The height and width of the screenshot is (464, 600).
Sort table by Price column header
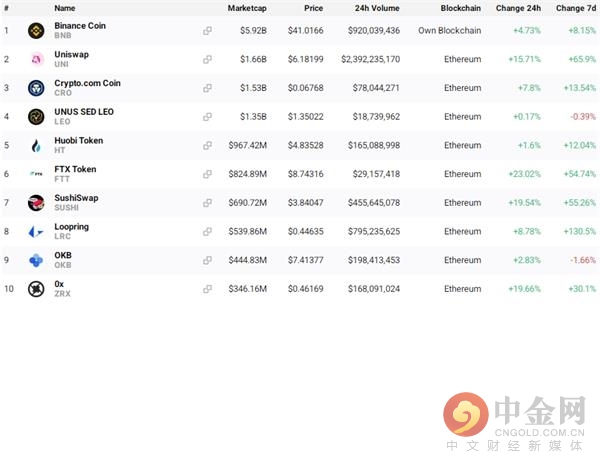click(313, 8)
